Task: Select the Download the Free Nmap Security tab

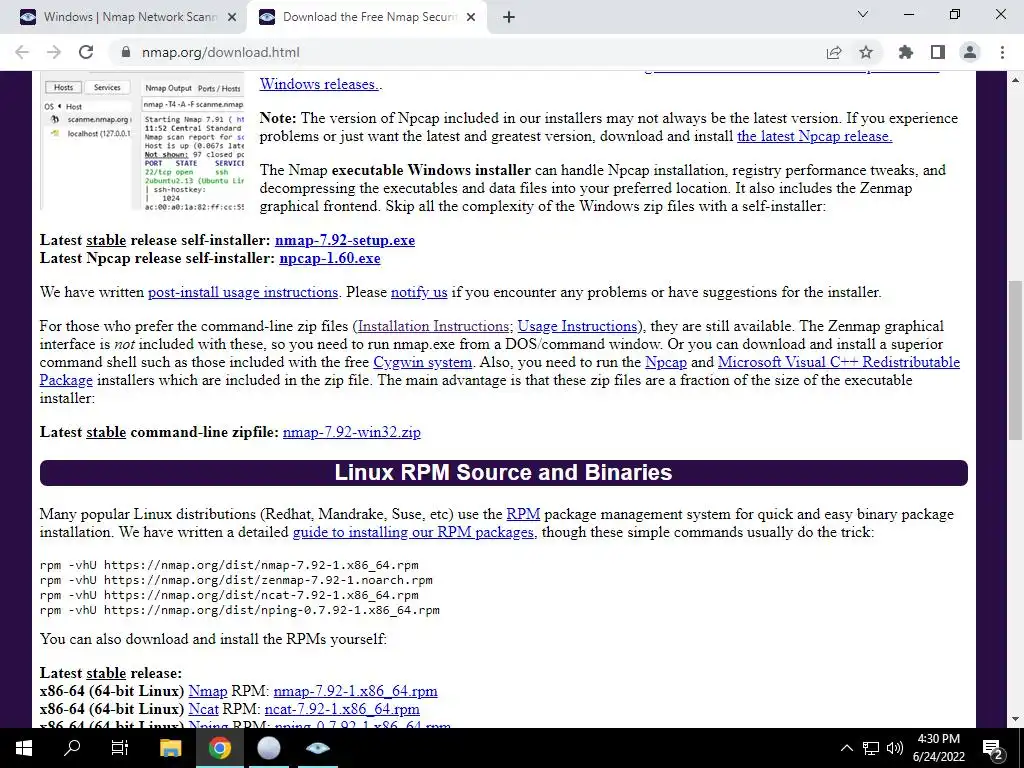Action: coord(366,17)
